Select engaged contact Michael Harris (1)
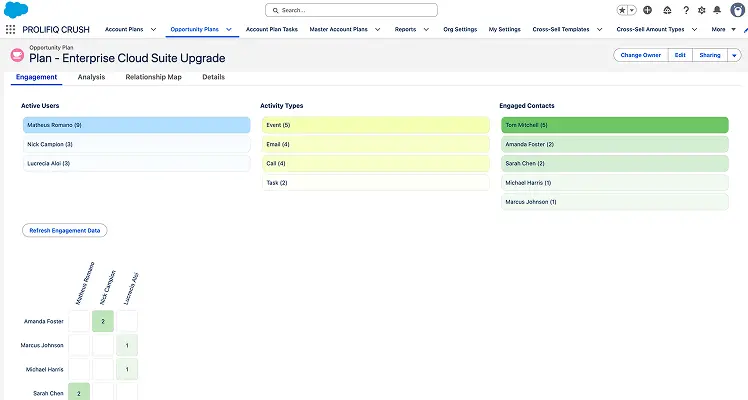The image size is (748, 400). click(x=615, y=183)
